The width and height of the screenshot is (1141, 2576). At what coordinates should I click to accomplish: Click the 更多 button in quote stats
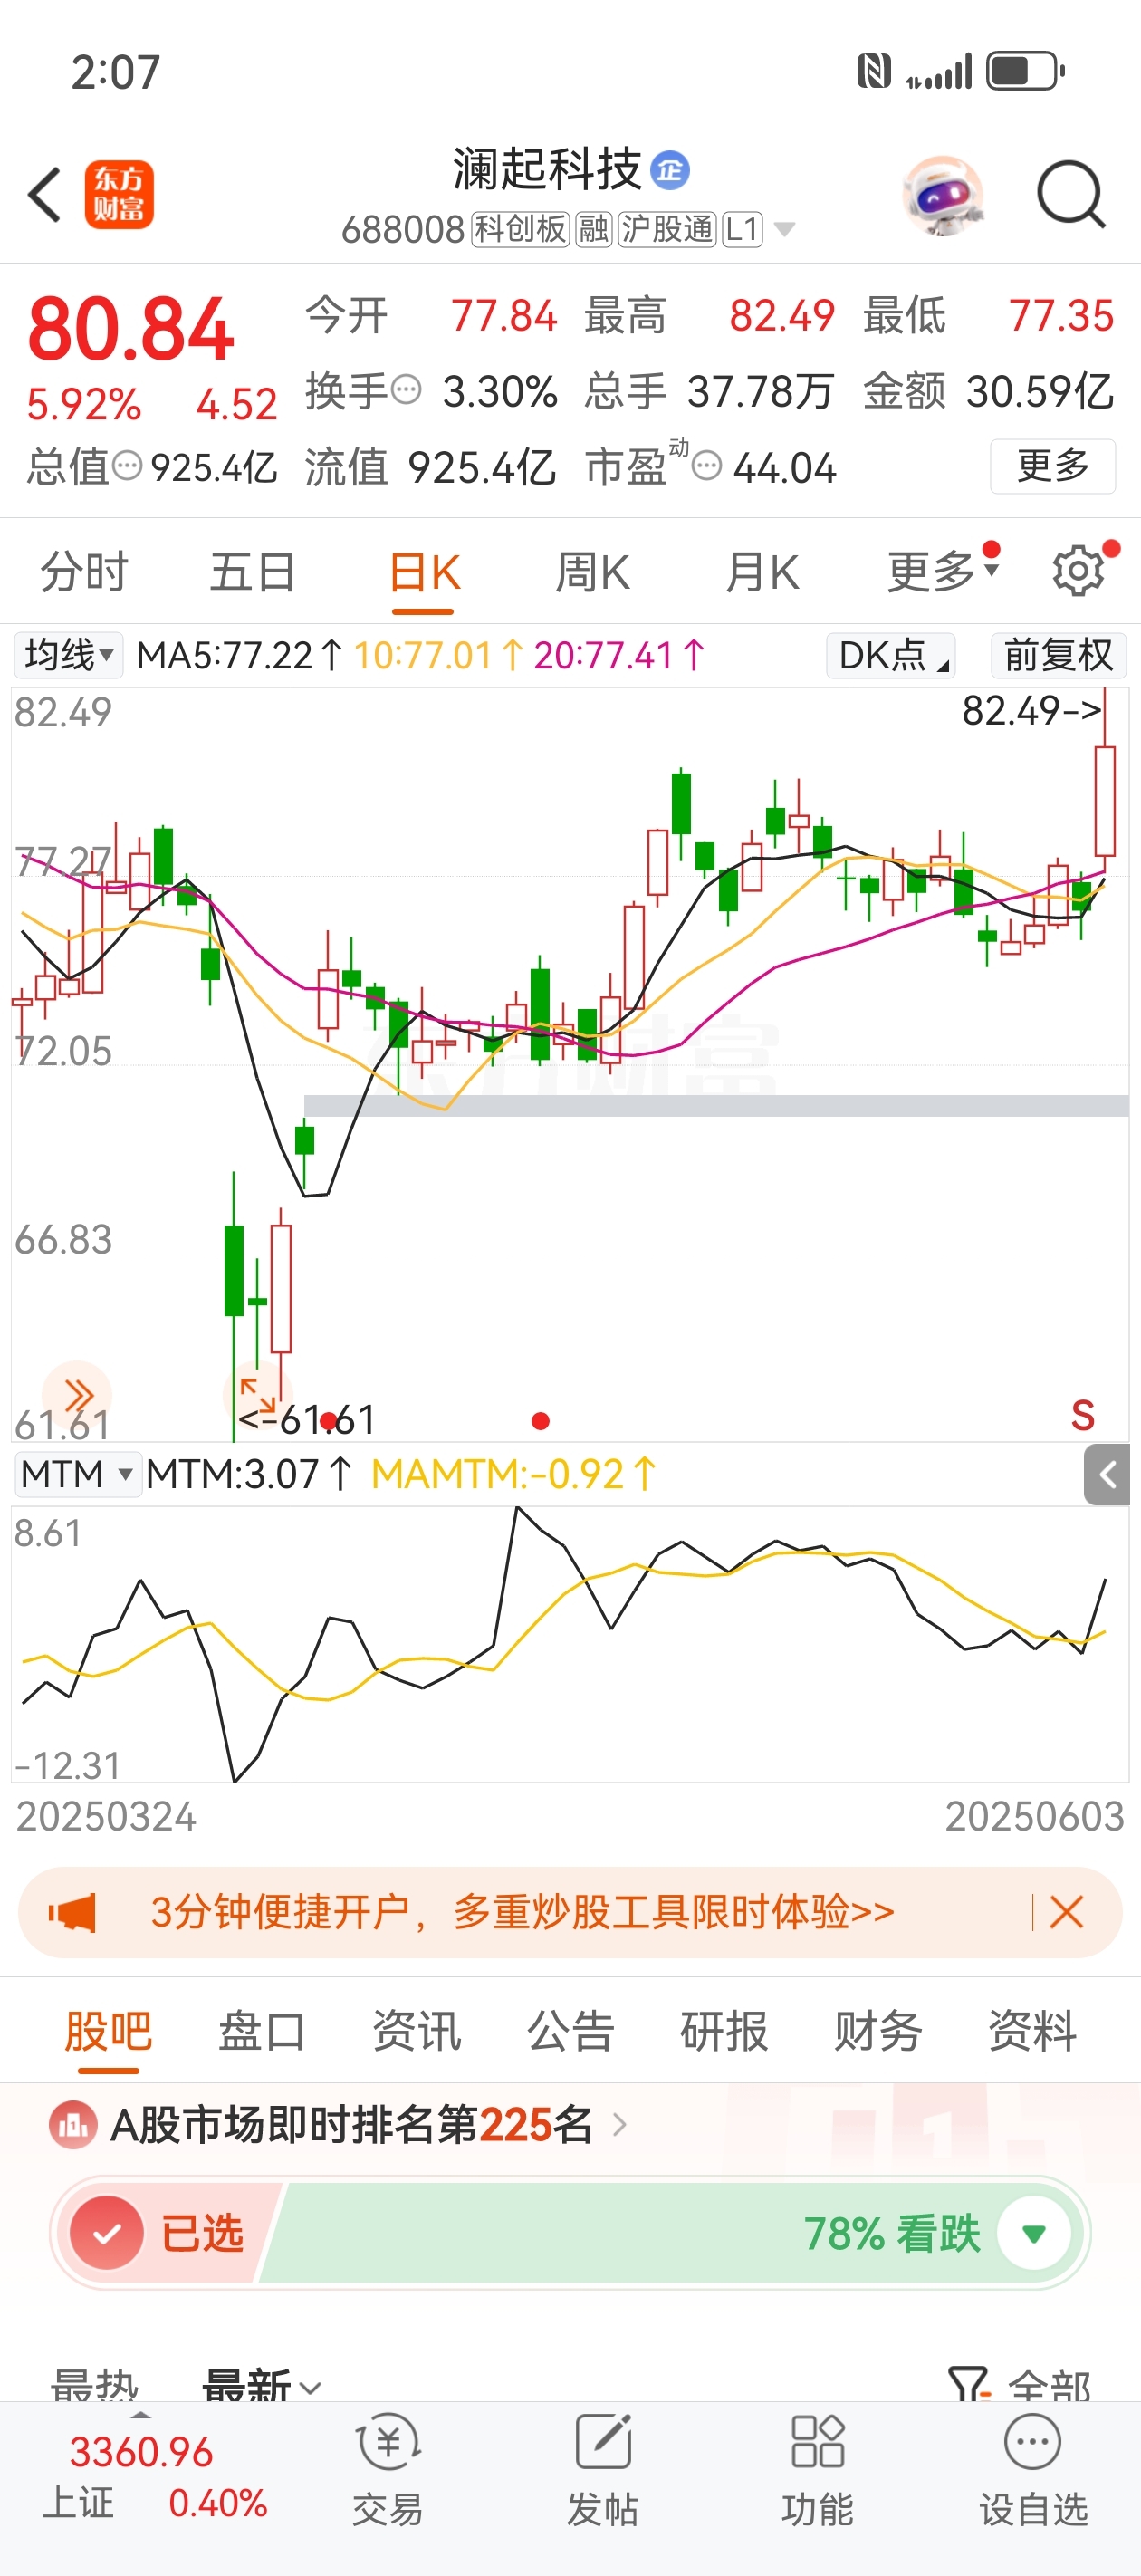tap(1053, 466)
